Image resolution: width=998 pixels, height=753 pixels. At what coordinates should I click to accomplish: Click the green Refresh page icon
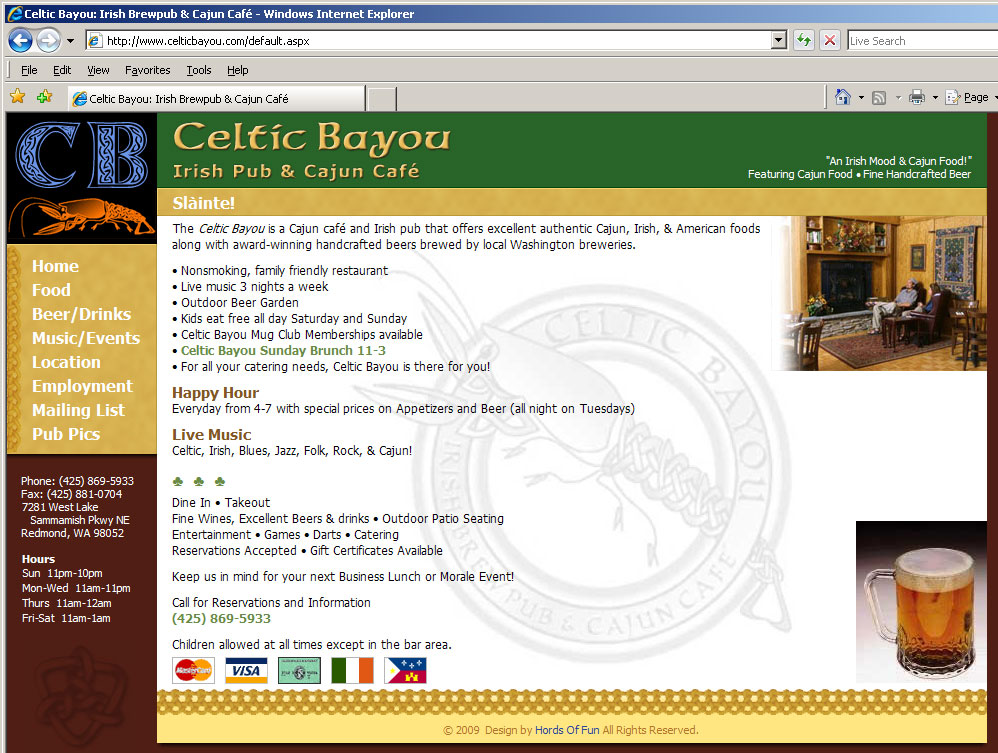804,41
